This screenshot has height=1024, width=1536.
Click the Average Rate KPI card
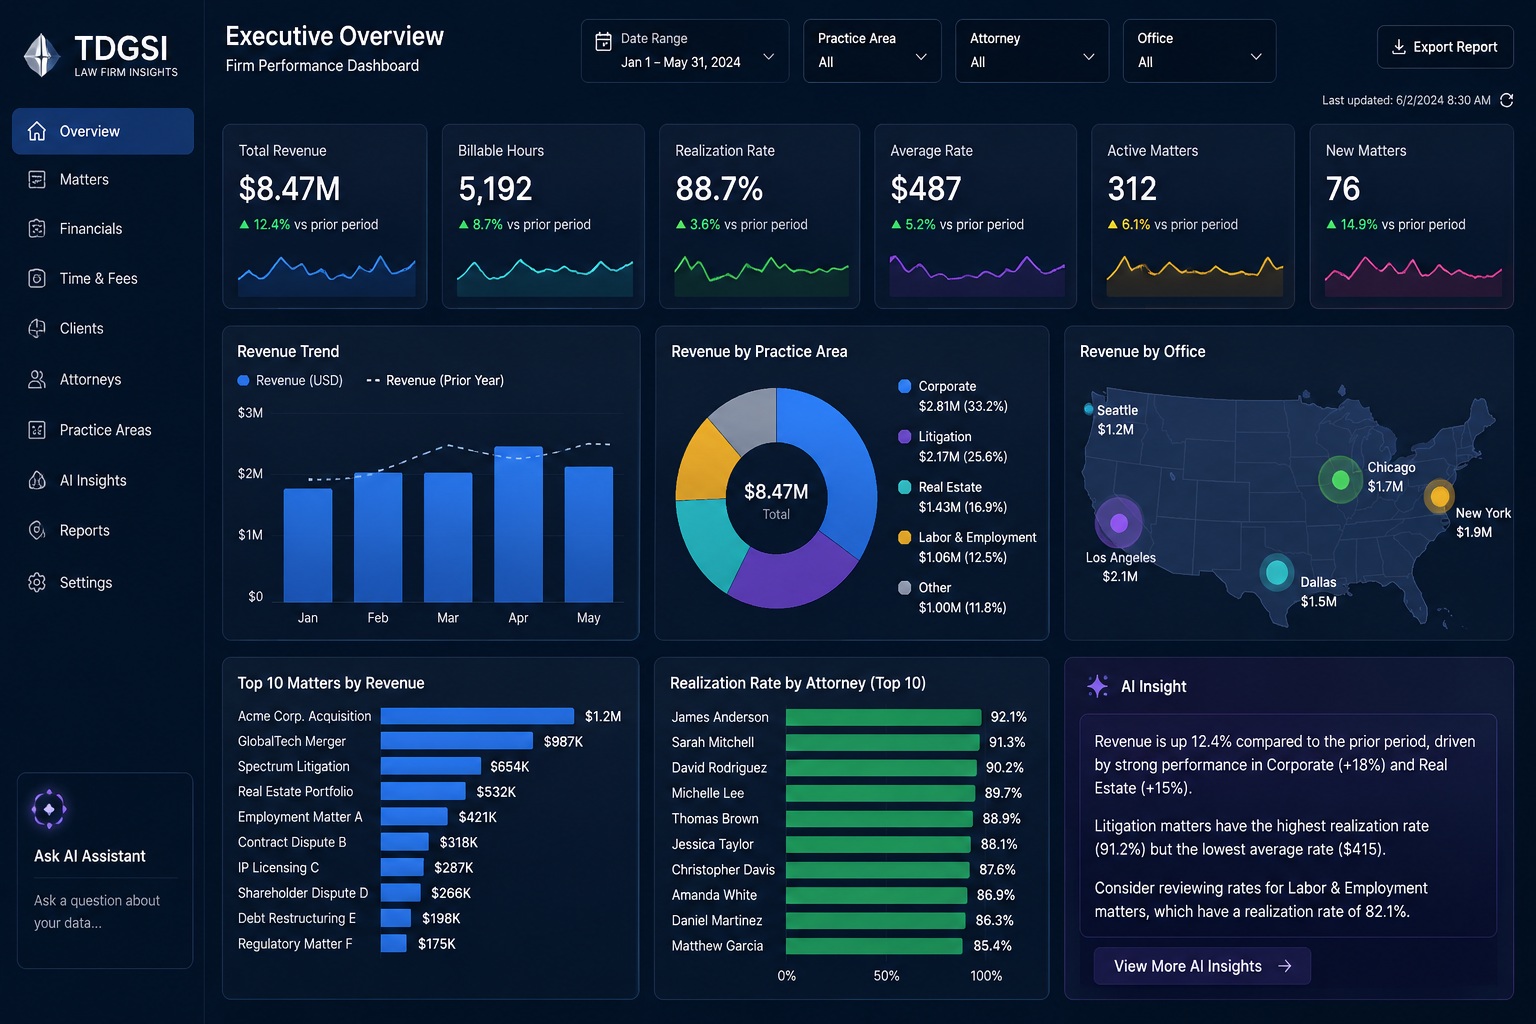click(x=975, y=216)
